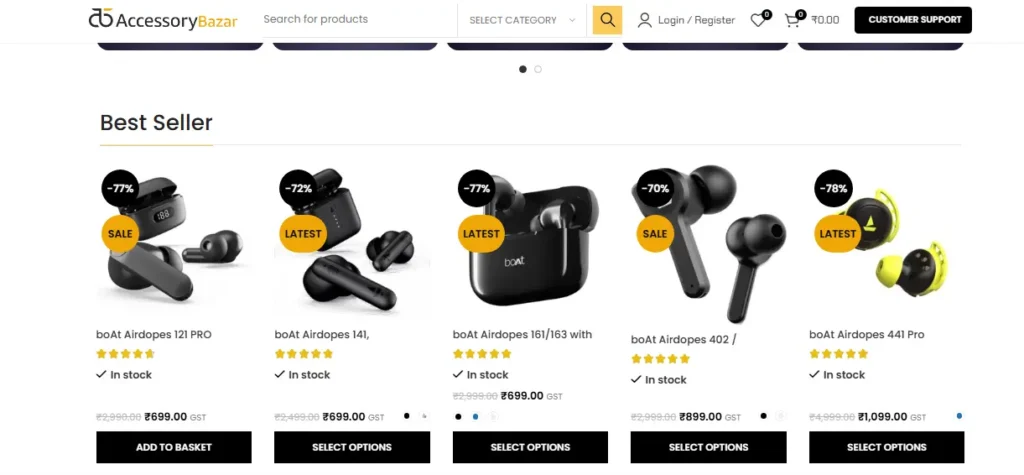Expand the SELECT CATEGORY dropdown

(x=522, y=20)
